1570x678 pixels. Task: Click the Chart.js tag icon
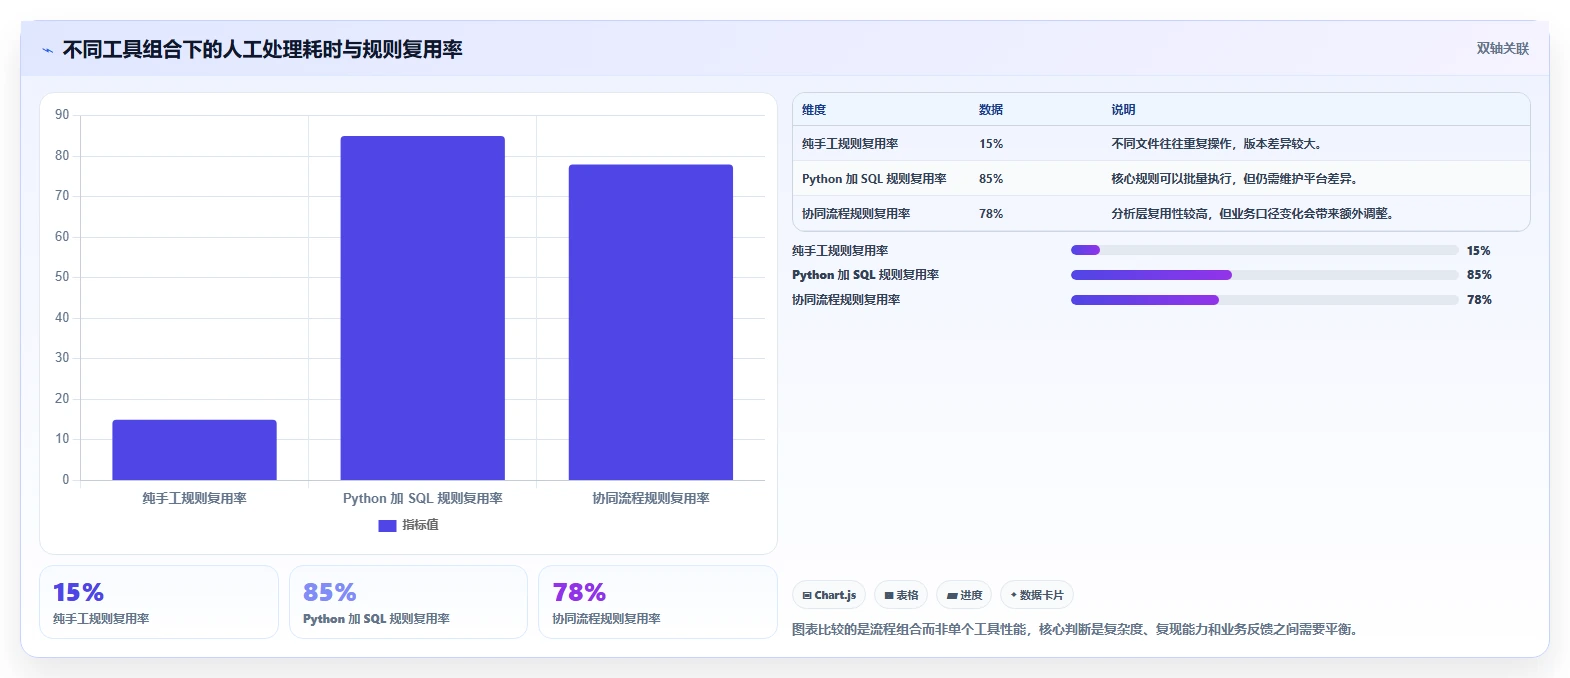point(807,595)
